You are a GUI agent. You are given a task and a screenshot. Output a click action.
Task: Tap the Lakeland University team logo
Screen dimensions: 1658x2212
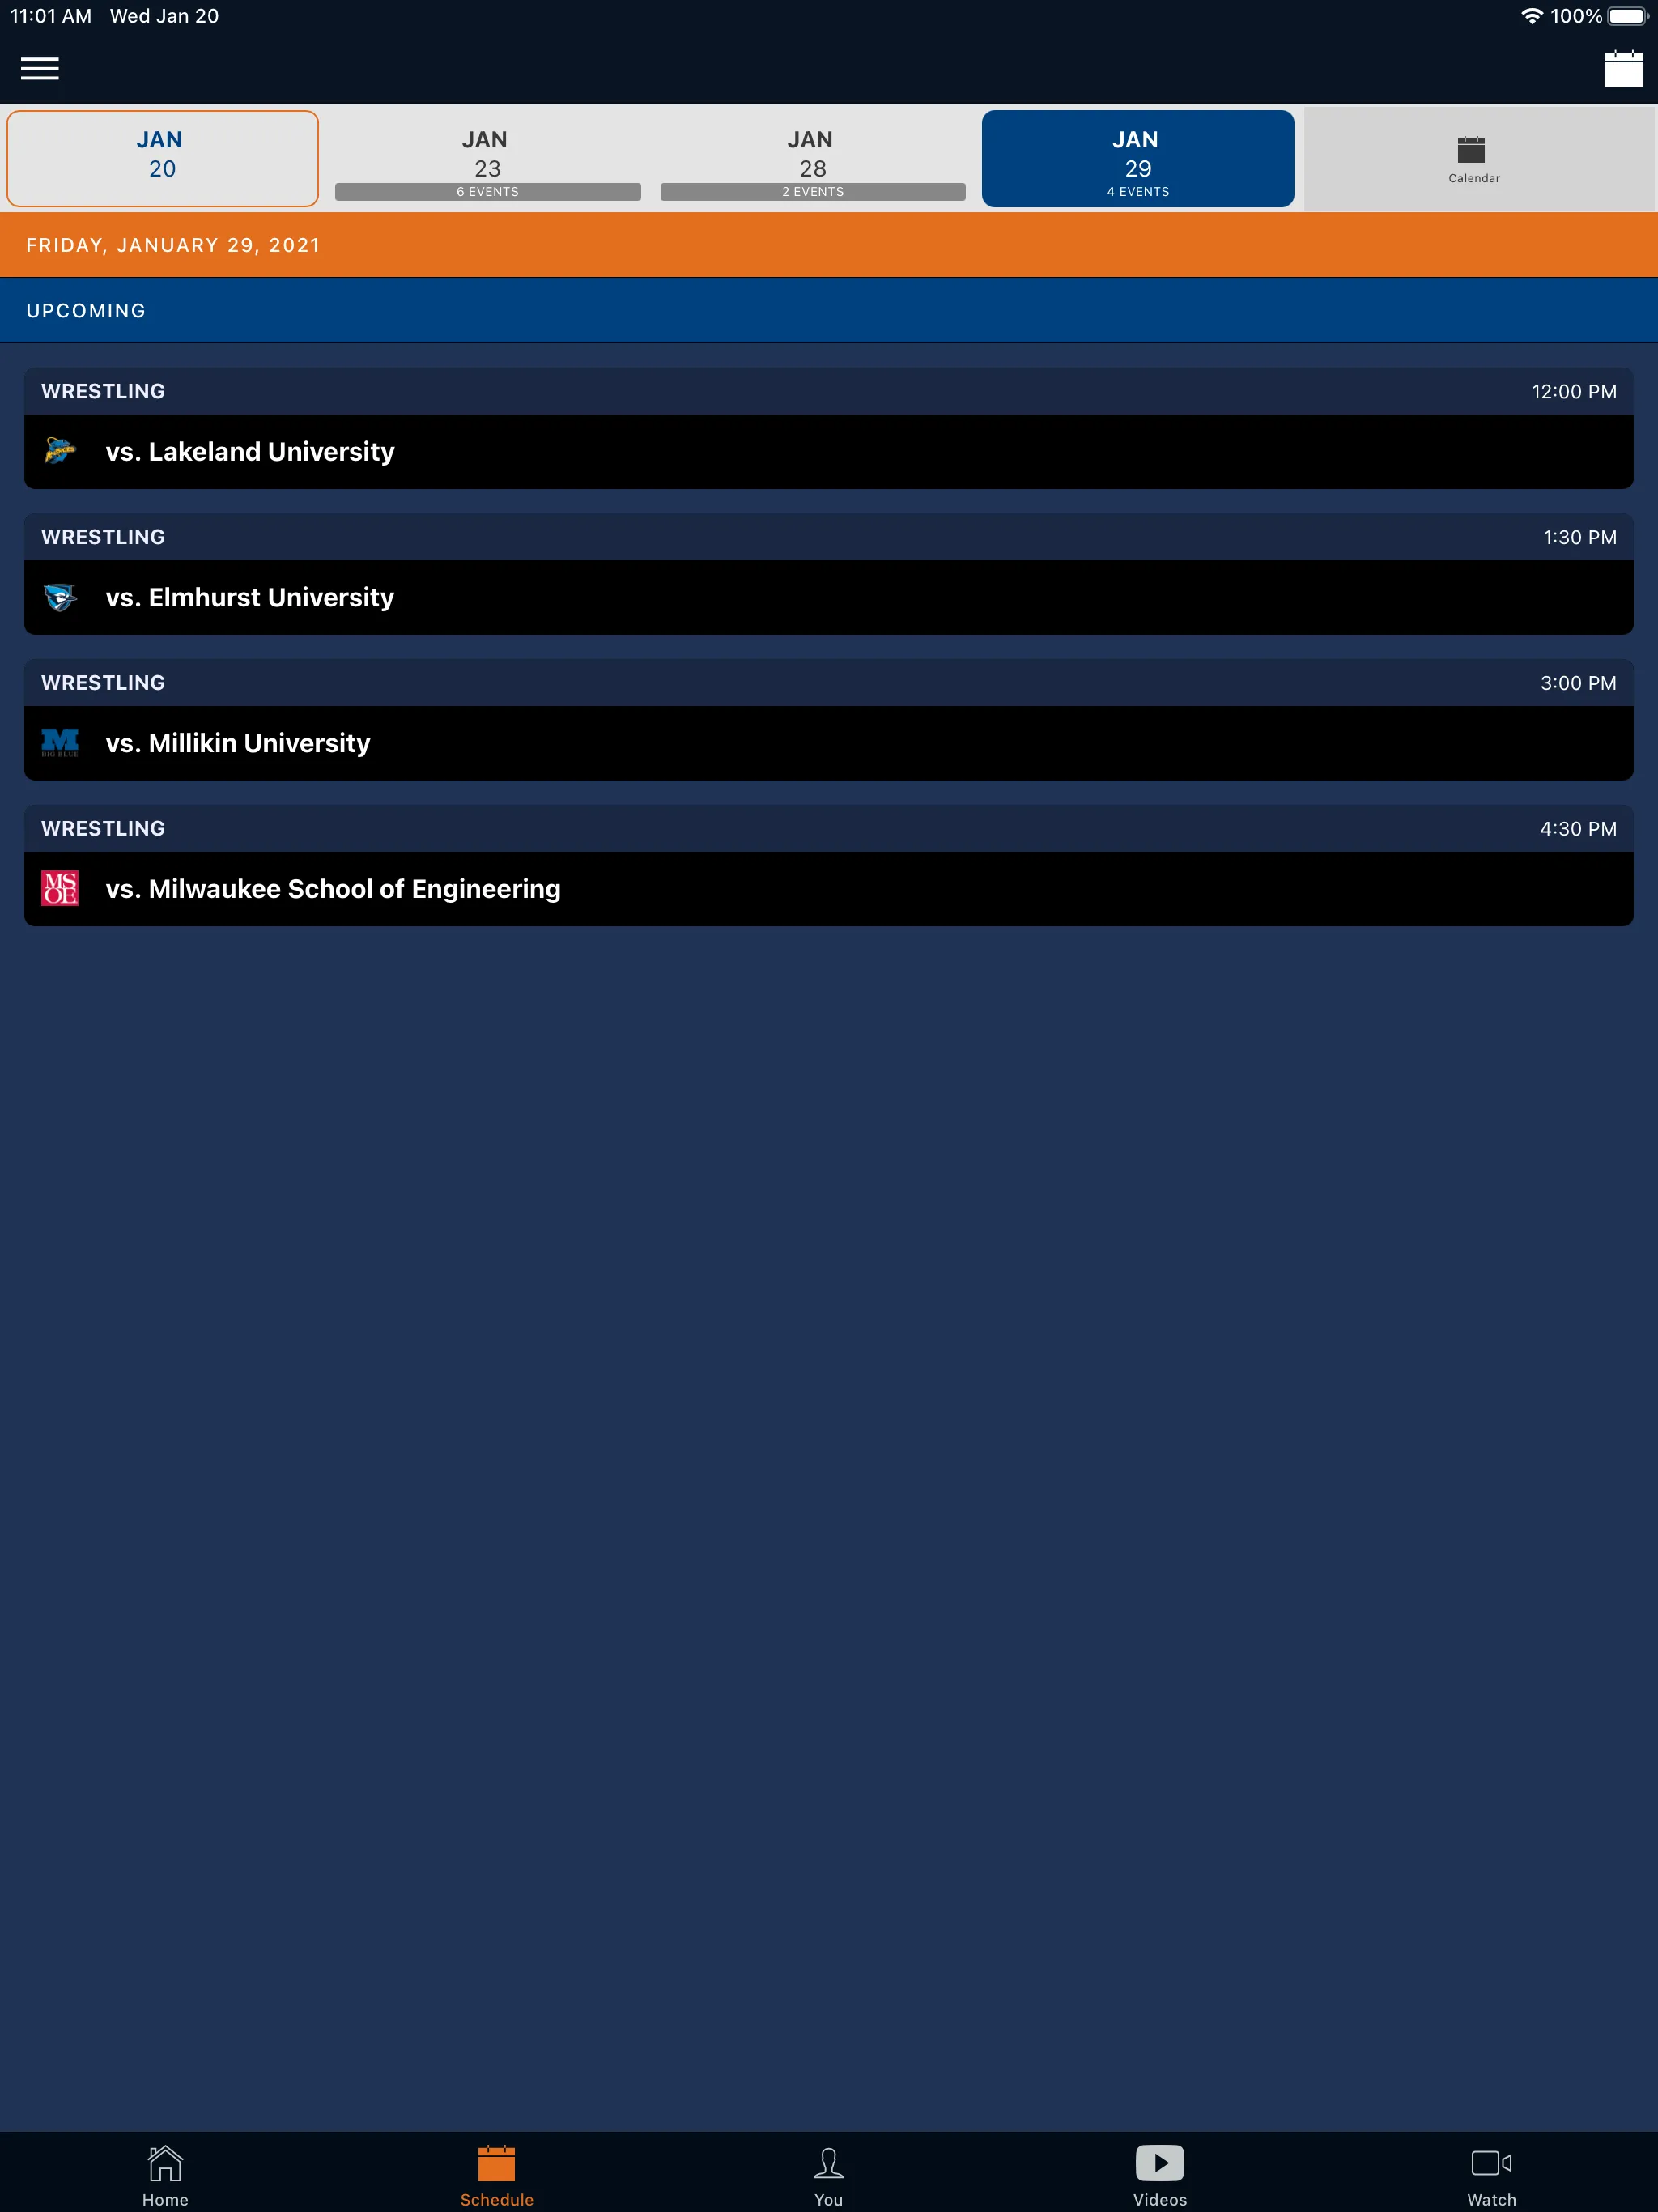(x=61, y=451)
